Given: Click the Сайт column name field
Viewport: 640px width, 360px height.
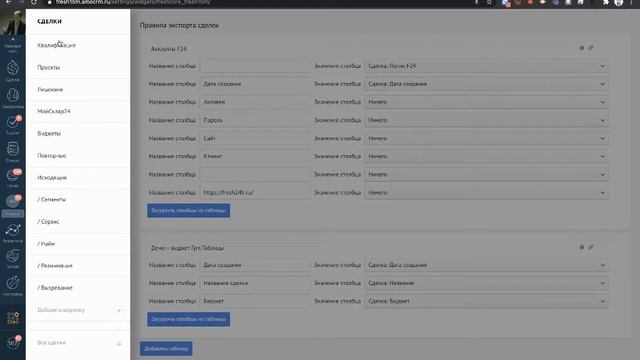Looking at the screenshot, I should 255,138.
